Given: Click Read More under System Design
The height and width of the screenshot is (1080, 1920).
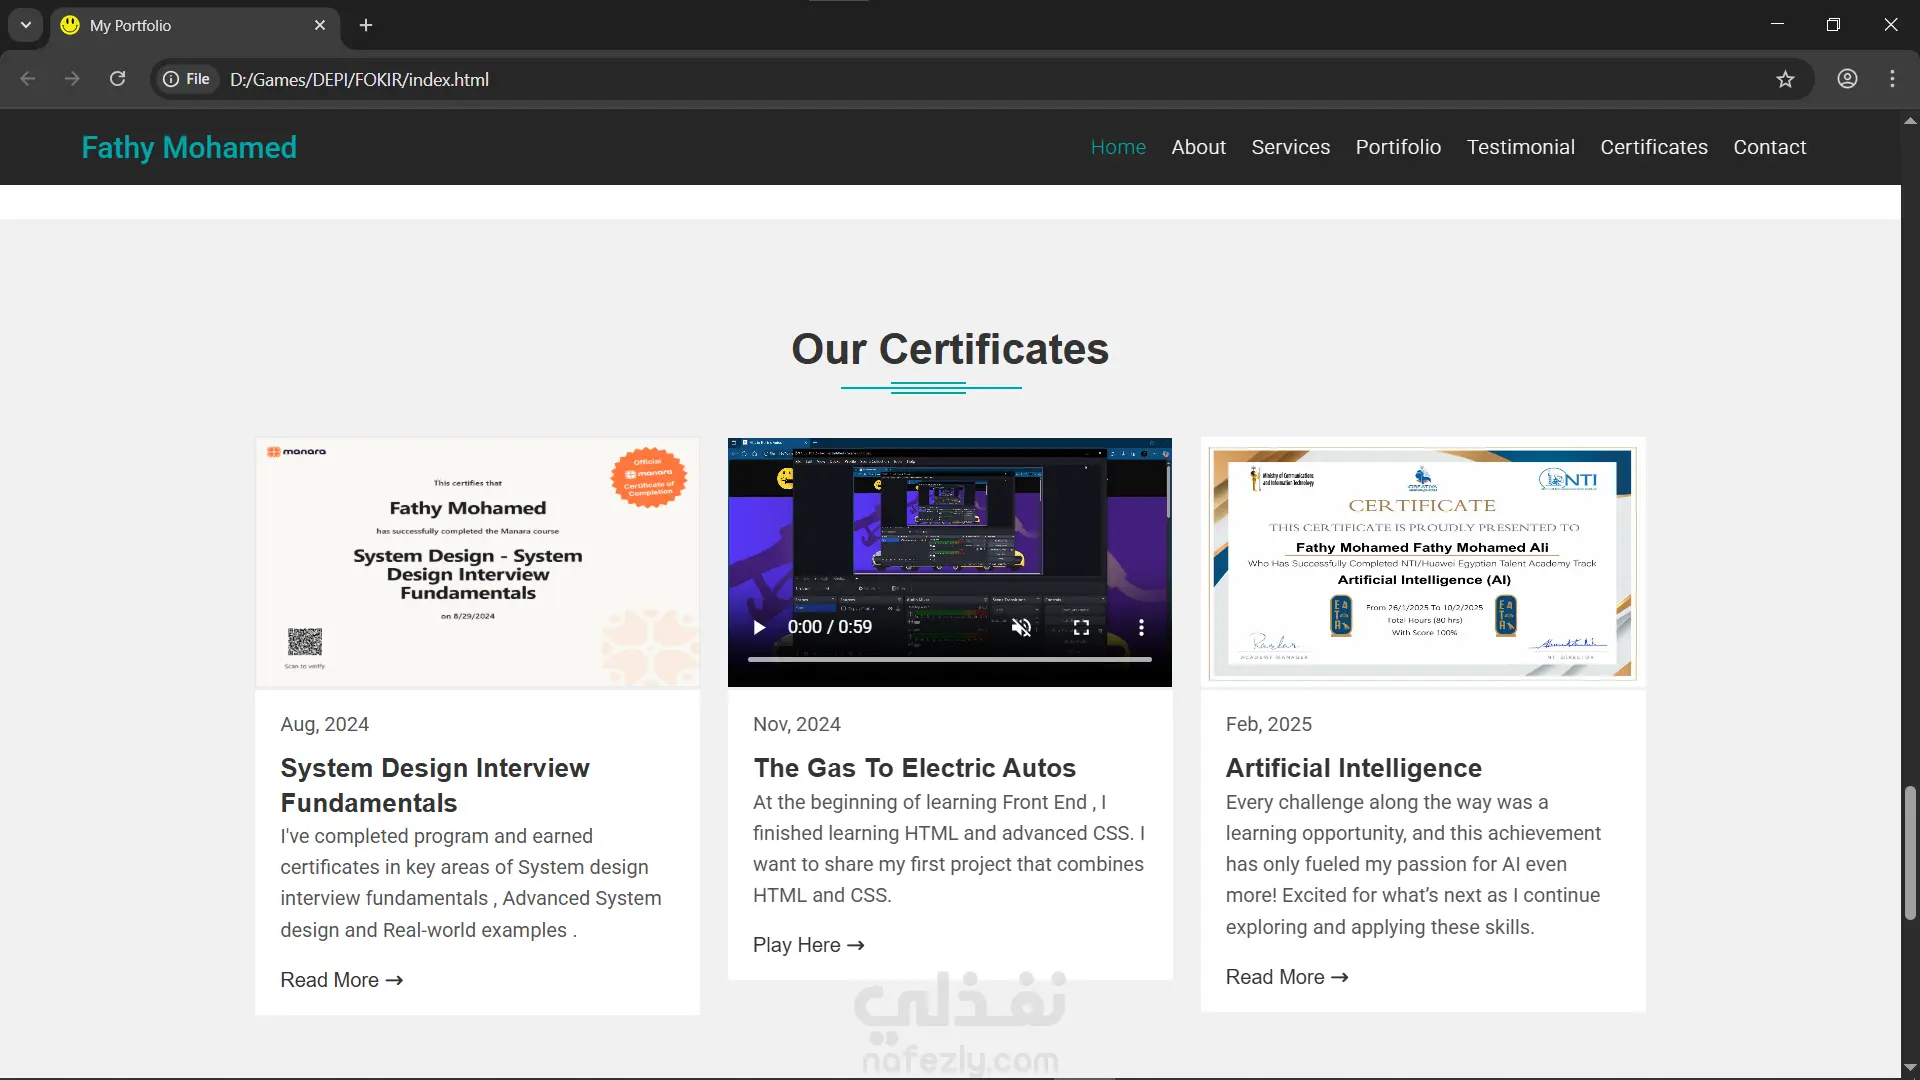Looking at the screenshot, I should coord(341,980).
